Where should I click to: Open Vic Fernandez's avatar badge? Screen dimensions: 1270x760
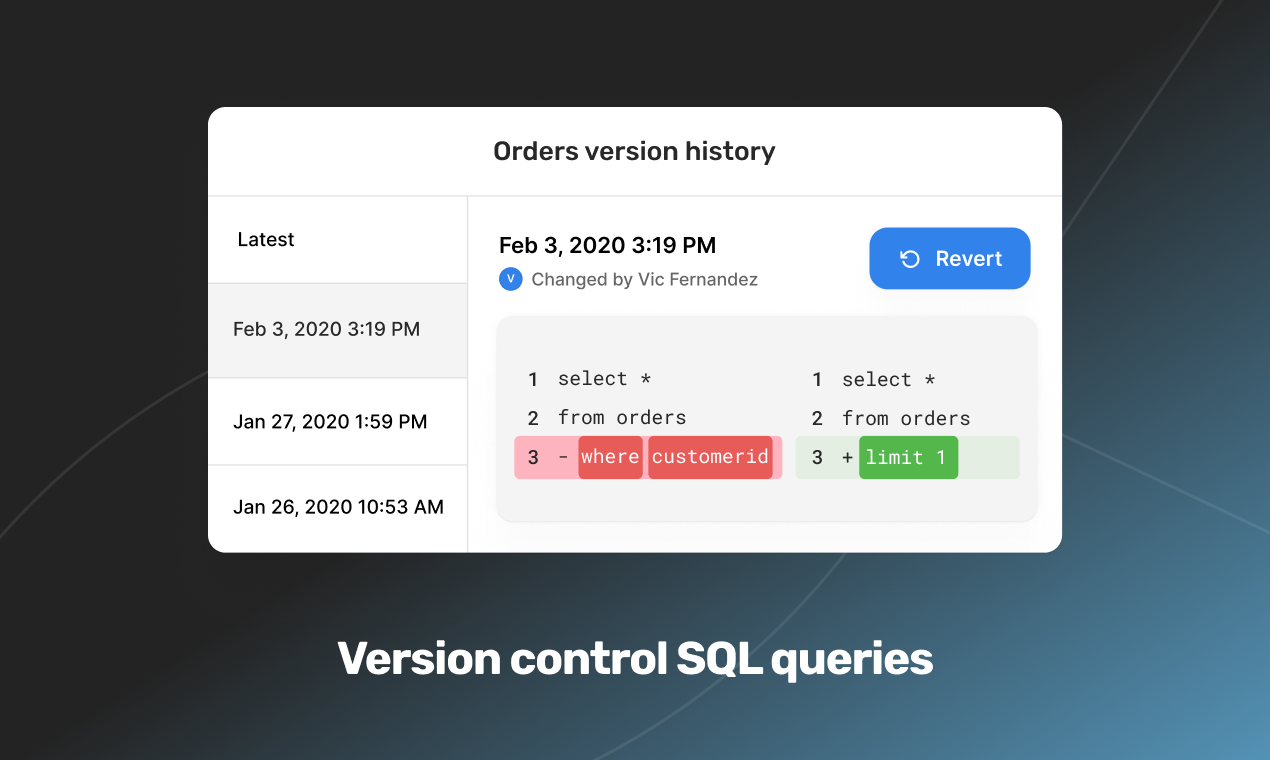pos(511,279)
